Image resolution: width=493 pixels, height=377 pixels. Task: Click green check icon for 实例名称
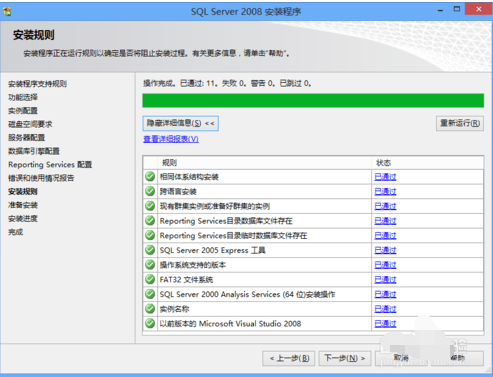(150, 309)
